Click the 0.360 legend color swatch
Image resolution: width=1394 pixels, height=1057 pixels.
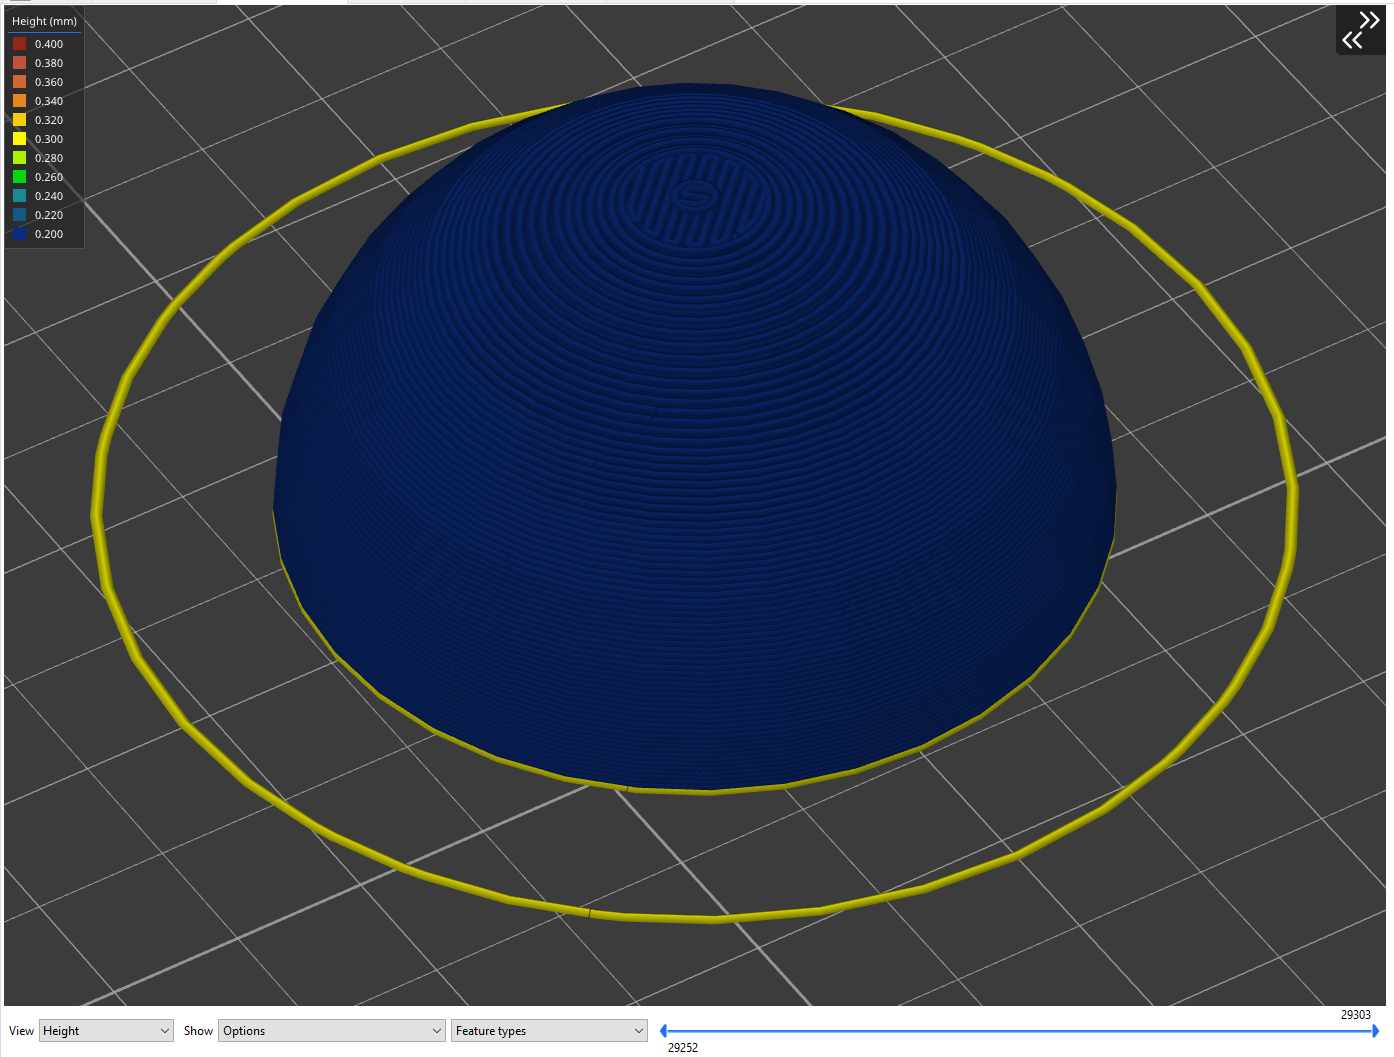(19, 82)
